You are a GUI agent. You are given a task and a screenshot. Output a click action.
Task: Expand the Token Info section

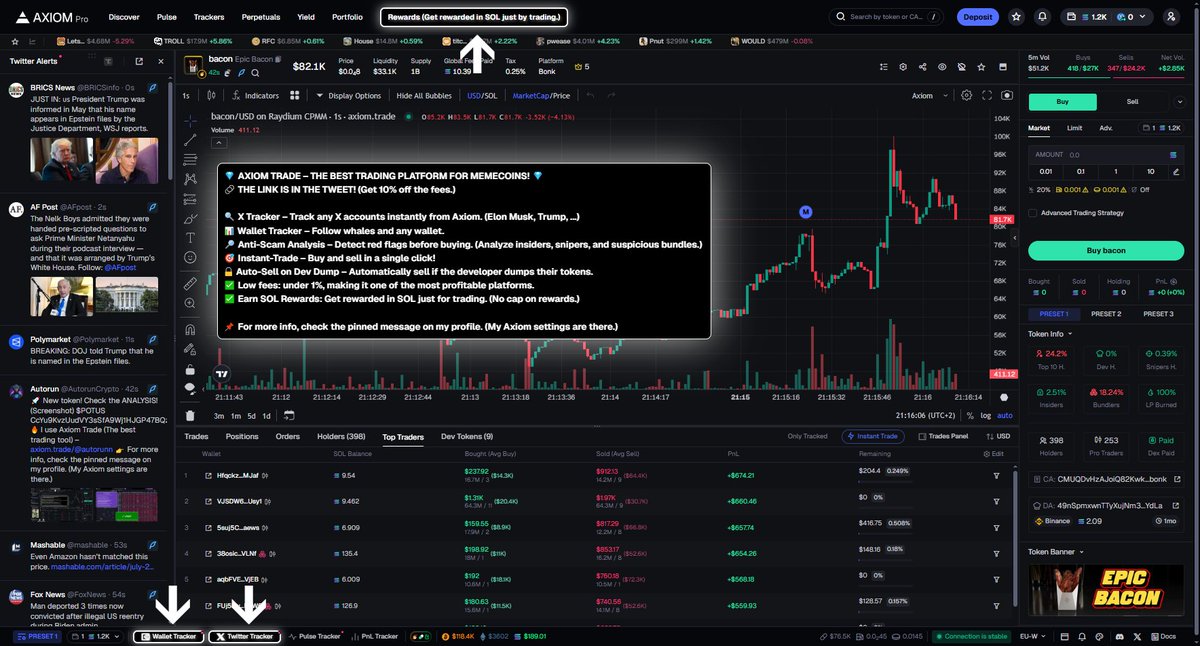(x=1050, y=334)
